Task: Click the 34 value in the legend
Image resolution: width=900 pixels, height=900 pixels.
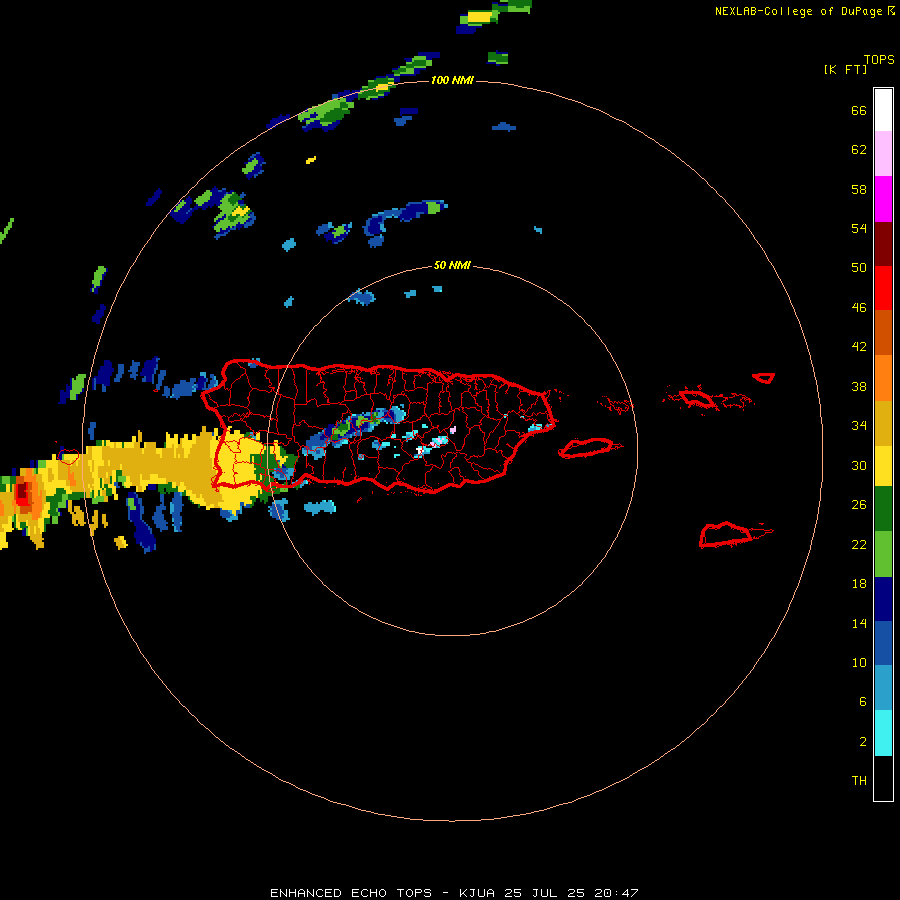Action: pyautogui.click(x=859, y=425)
